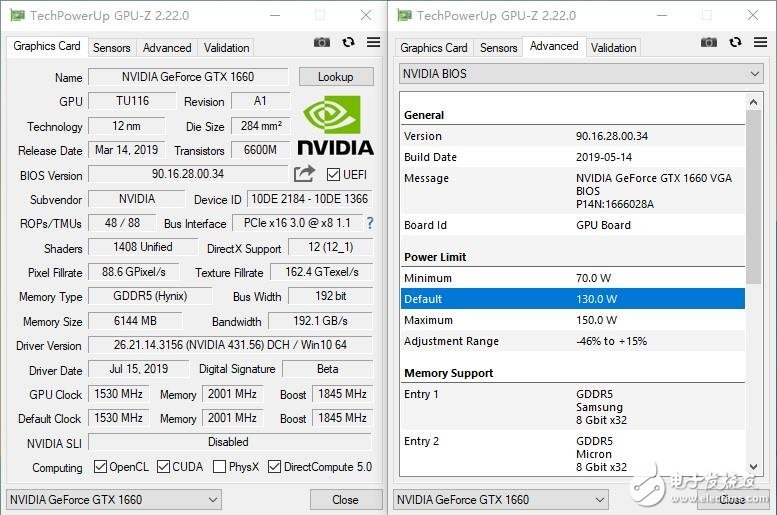Click the NVIDIA SLI Disabled field
The width and height of the screenshot is (777, 515).
click(x=229, y=442)
